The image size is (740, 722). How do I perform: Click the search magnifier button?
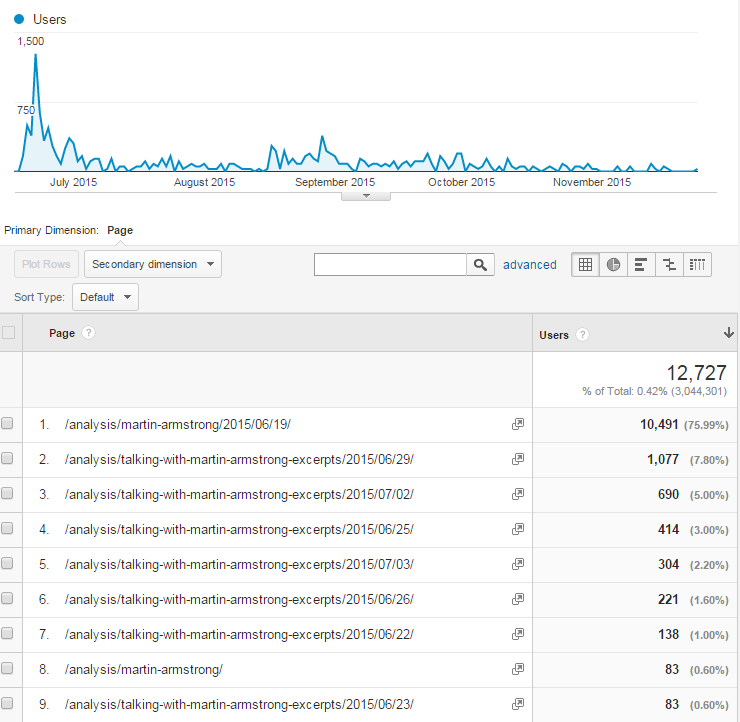click(x=480, y=265)
